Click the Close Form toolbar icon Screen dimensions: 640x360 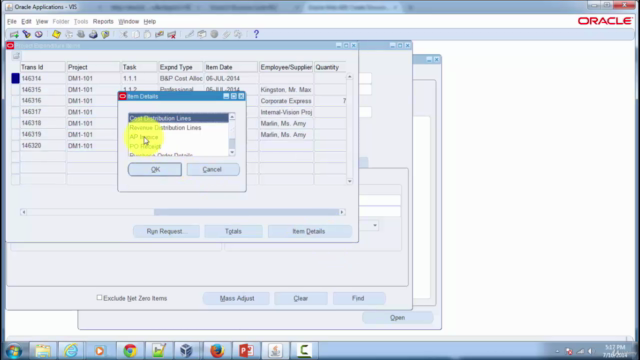(x=105, y=34)
